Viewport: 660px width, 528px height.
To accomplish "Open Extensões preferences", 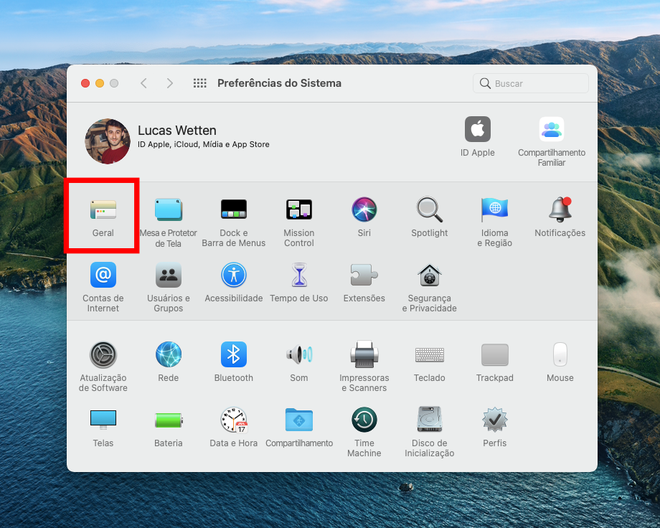I will [x=364, y=275].
